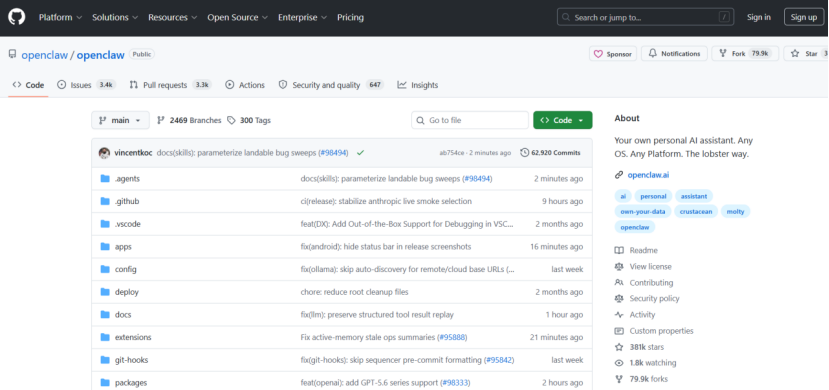This screenshot has width=829, height=390.
Task: Star the openclaw repository
Action: [x=806, y=54]
